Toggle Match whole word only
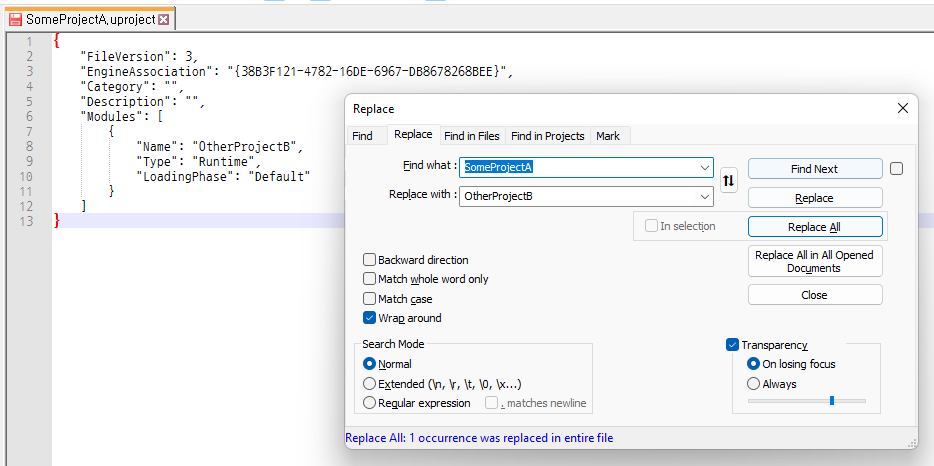The width and height of the screenshot is (934, 466). (x=370, y=279)
